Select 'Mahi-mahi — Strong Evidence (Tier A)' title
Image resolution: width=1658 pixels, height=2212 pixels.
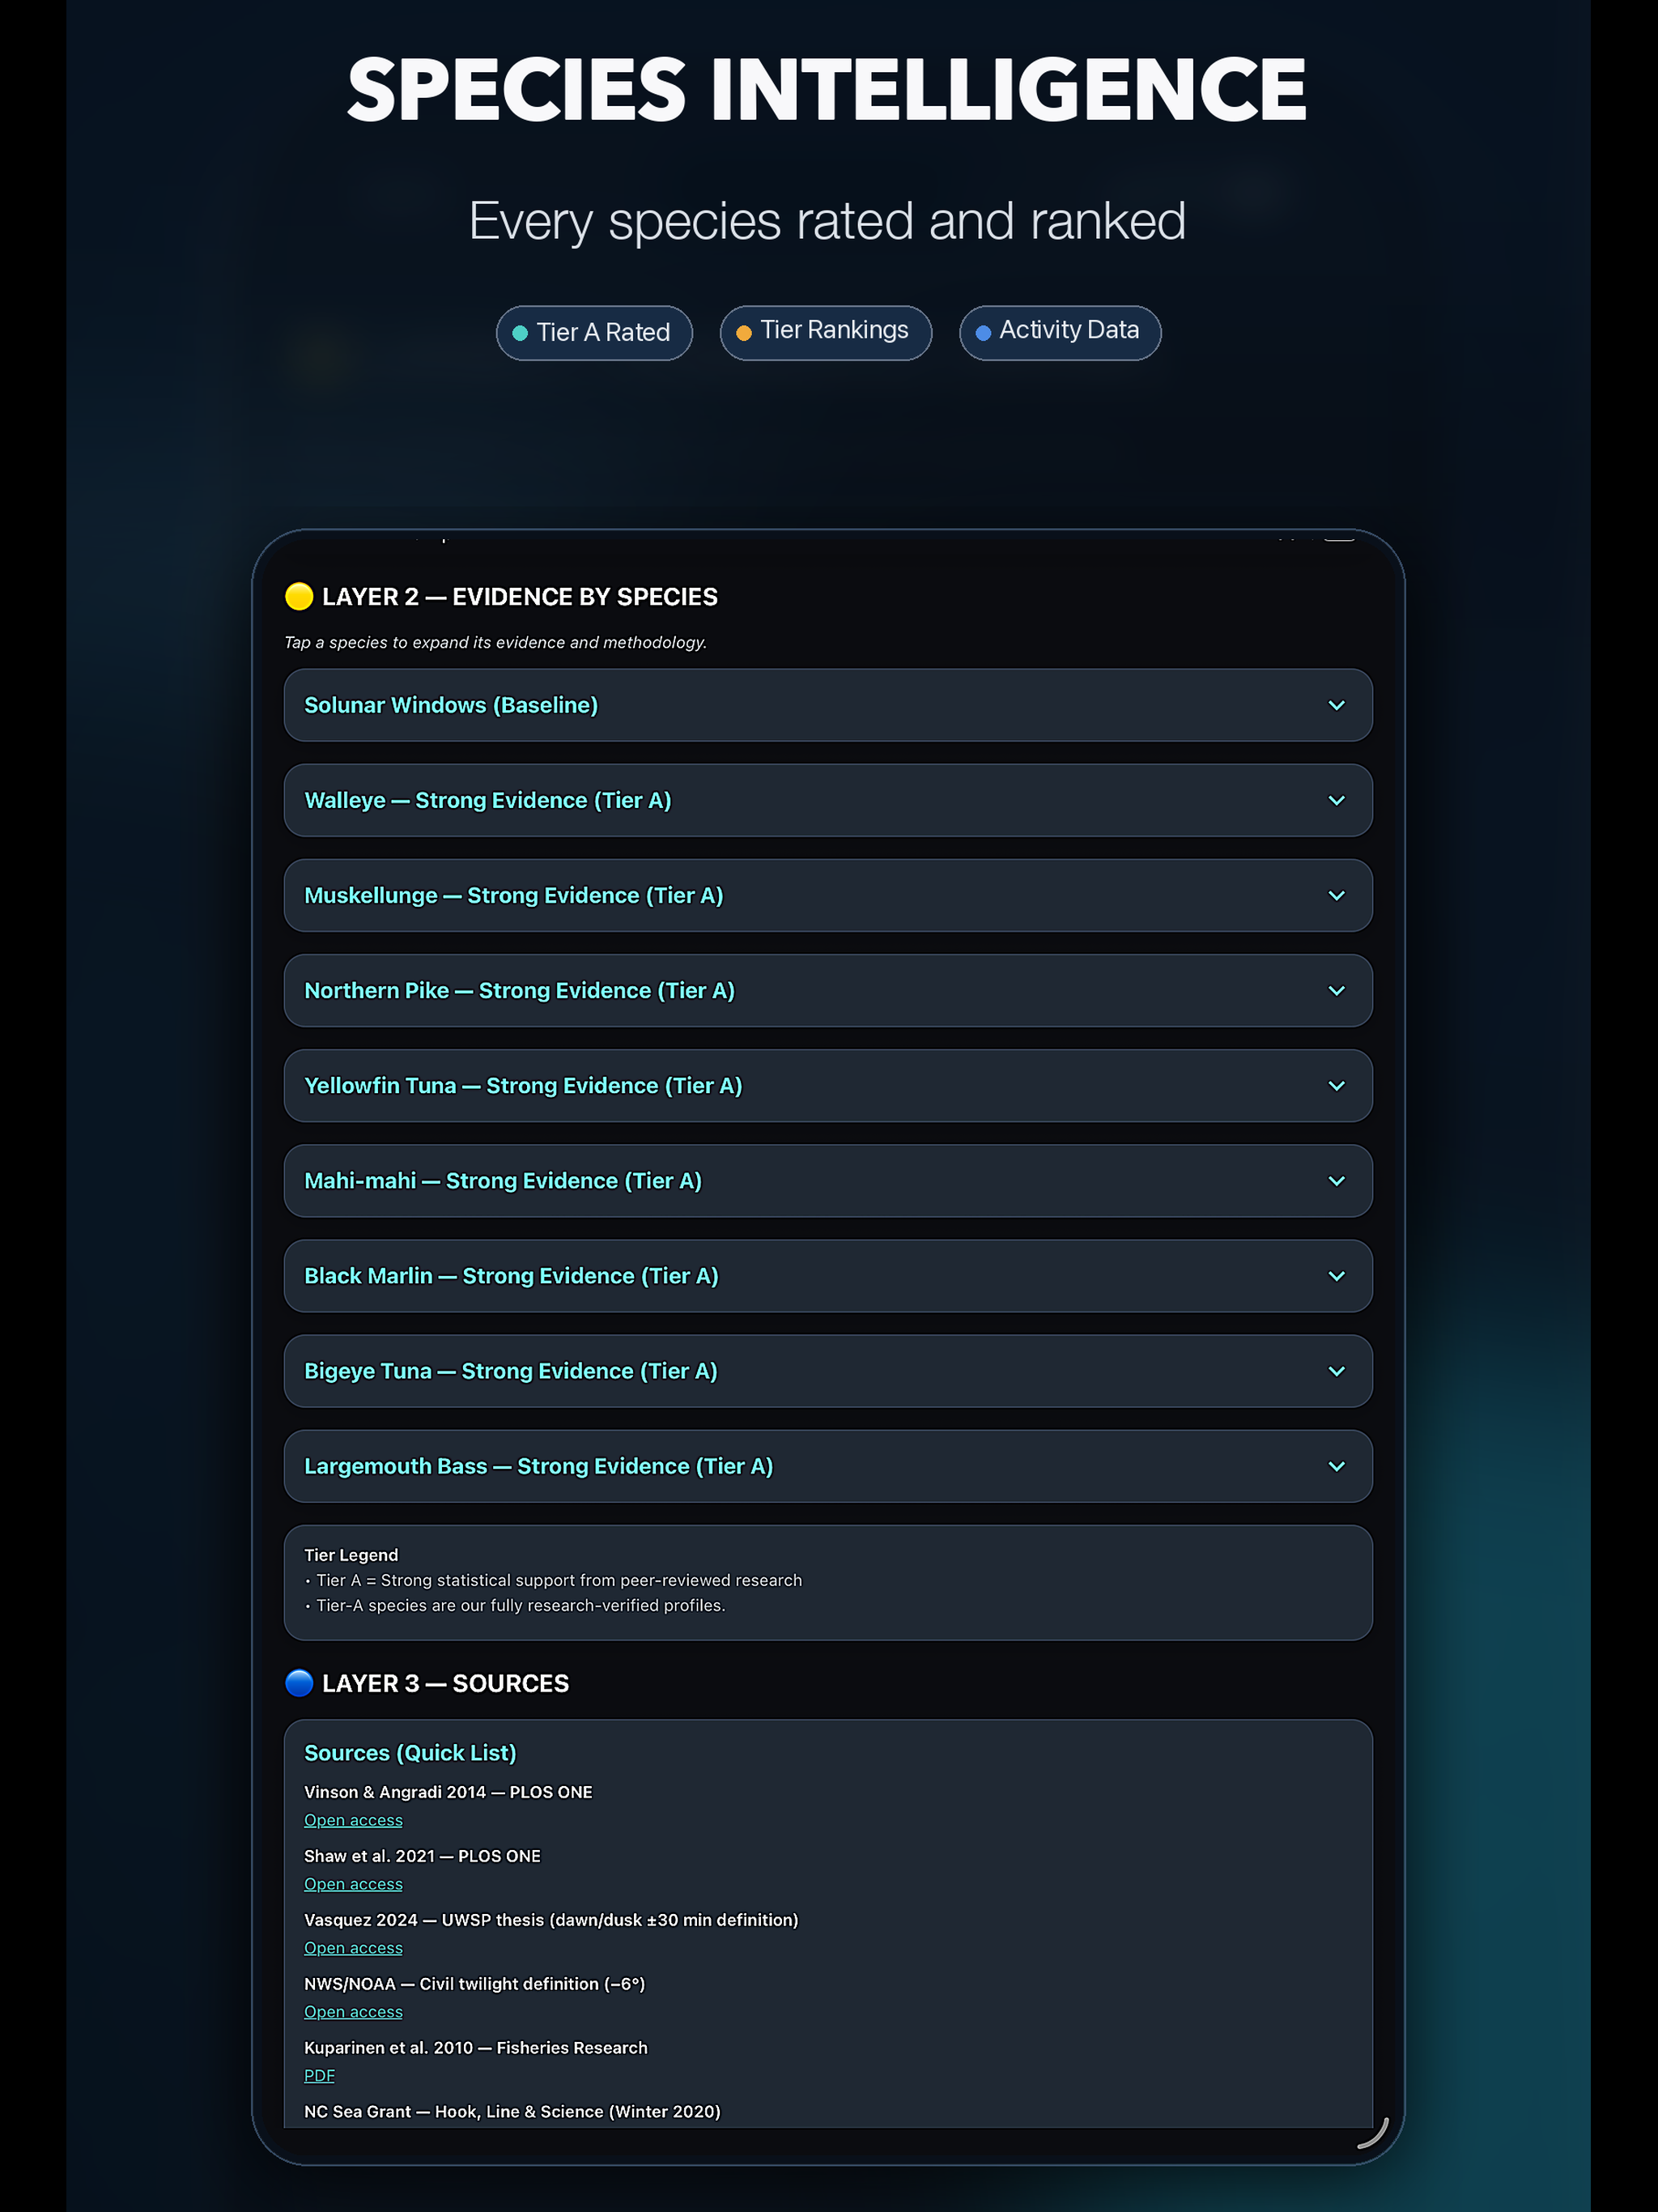click(503, 1180)
